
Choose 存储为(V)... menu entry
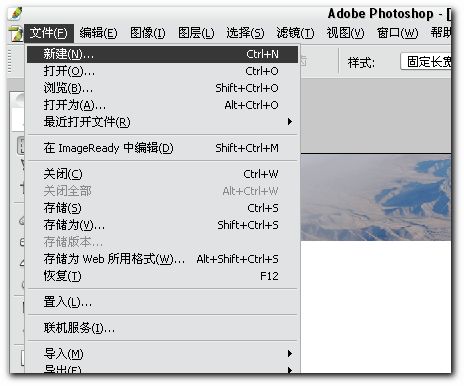162,225
